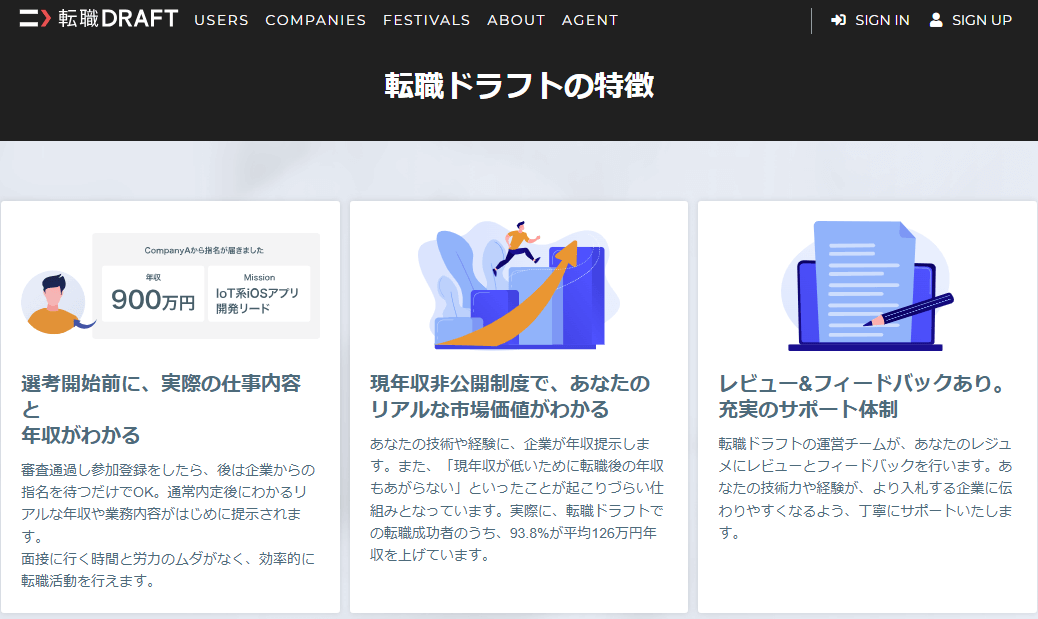
Task: Open the COMPANIES menu item
Action: 315,21
